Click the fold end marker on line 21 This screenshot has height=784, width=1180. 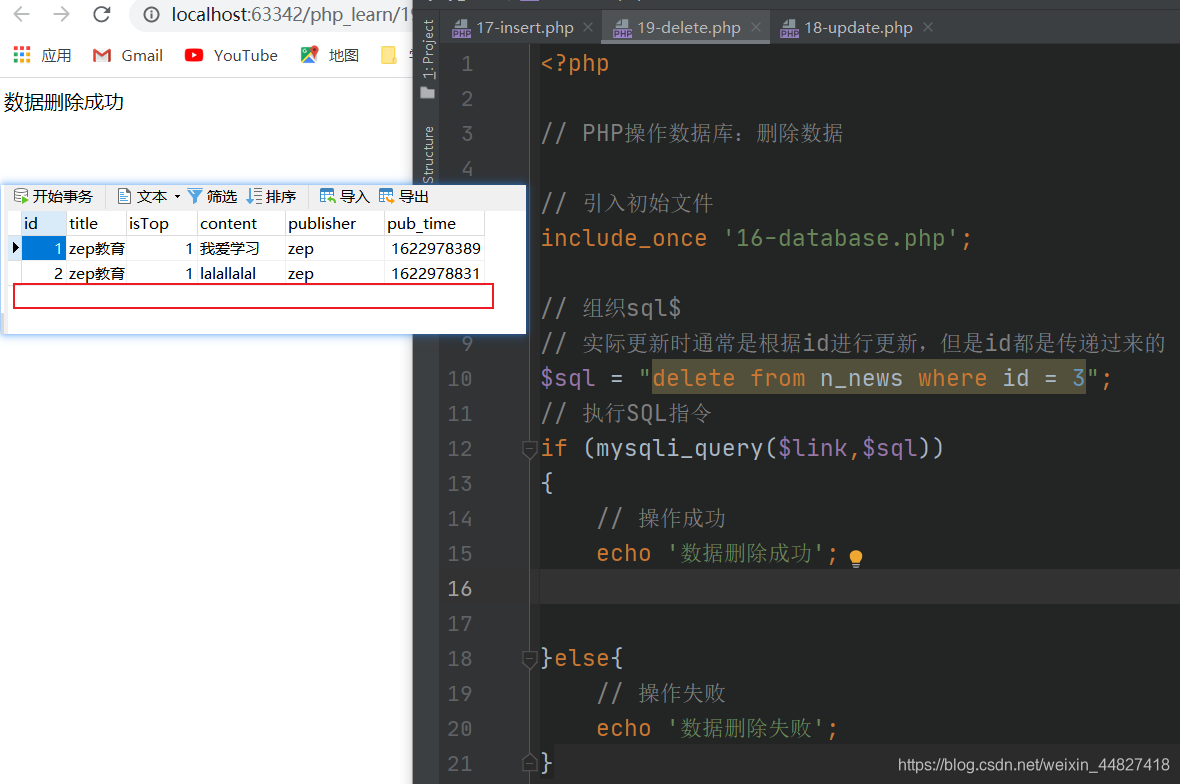(529, 763)
